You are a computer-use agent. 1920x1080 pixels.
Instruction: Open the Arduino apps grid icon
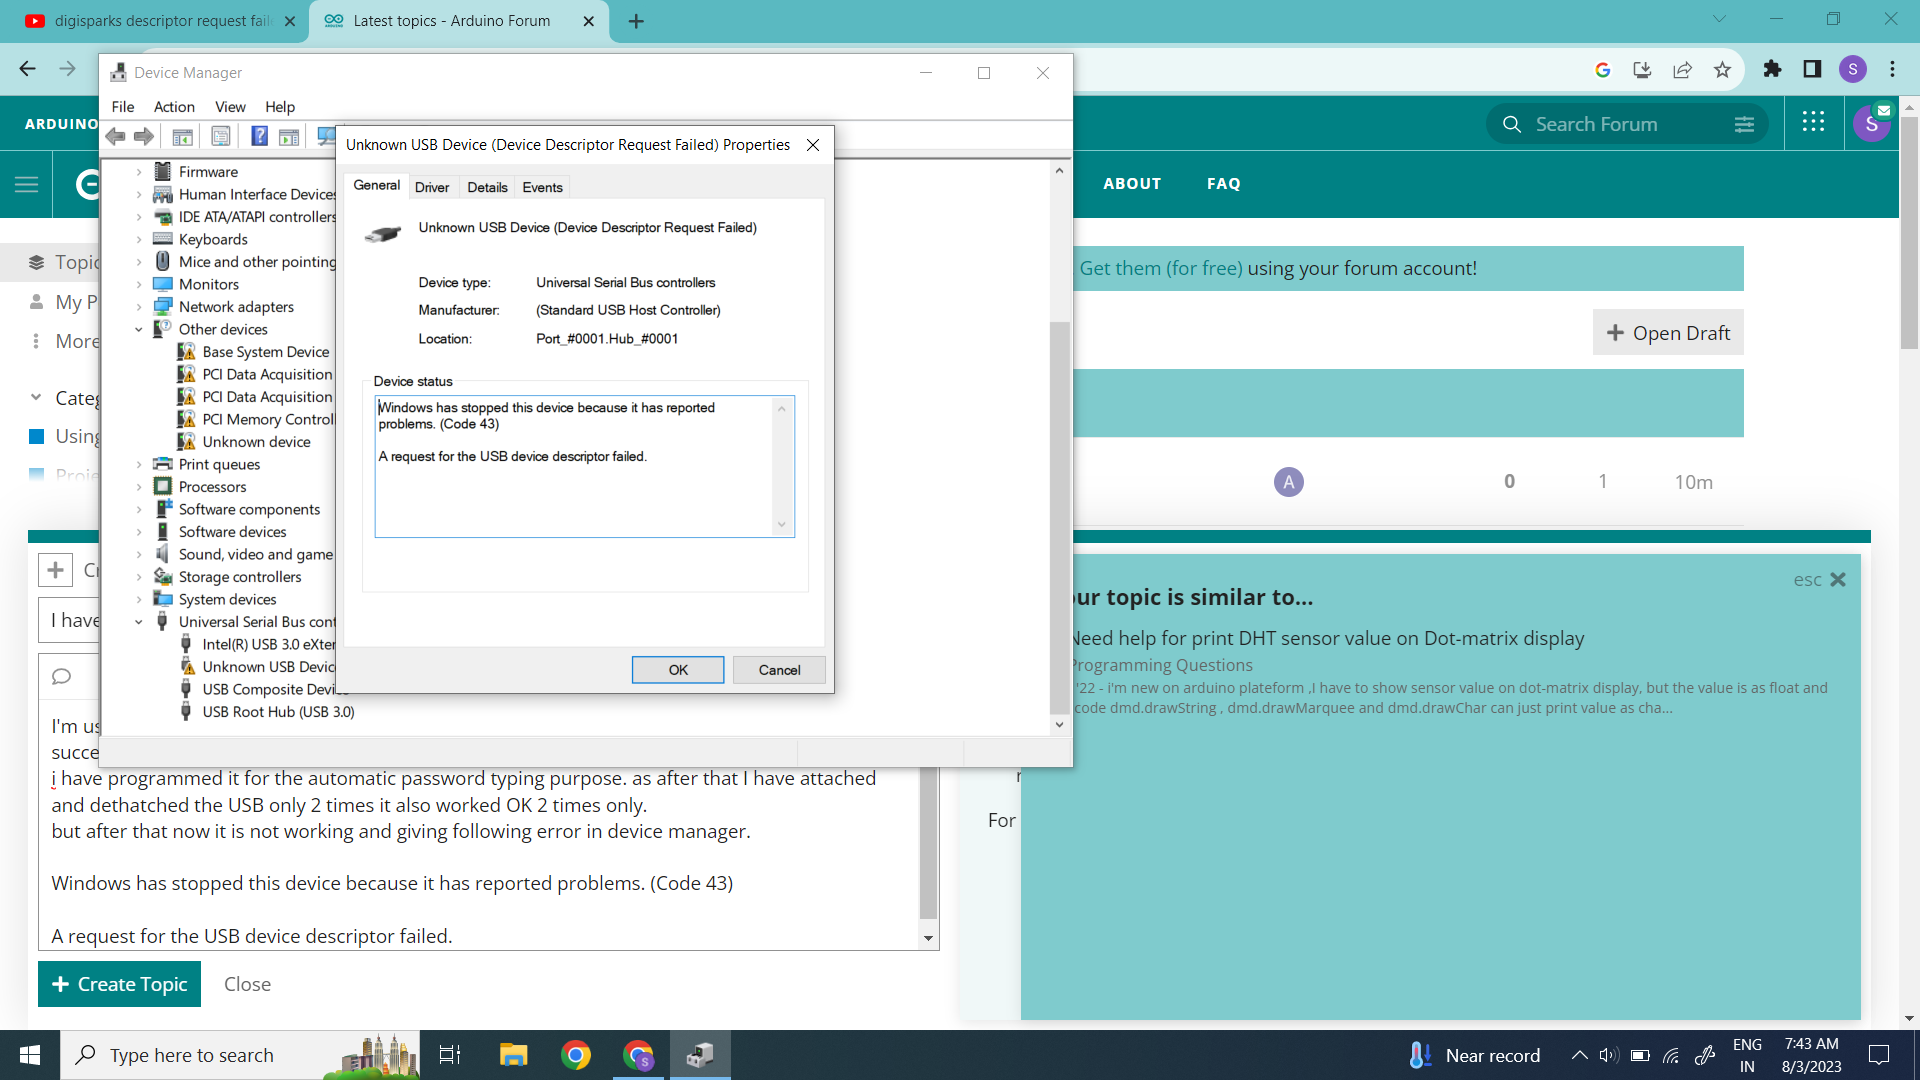click(x=1813, y=122)
